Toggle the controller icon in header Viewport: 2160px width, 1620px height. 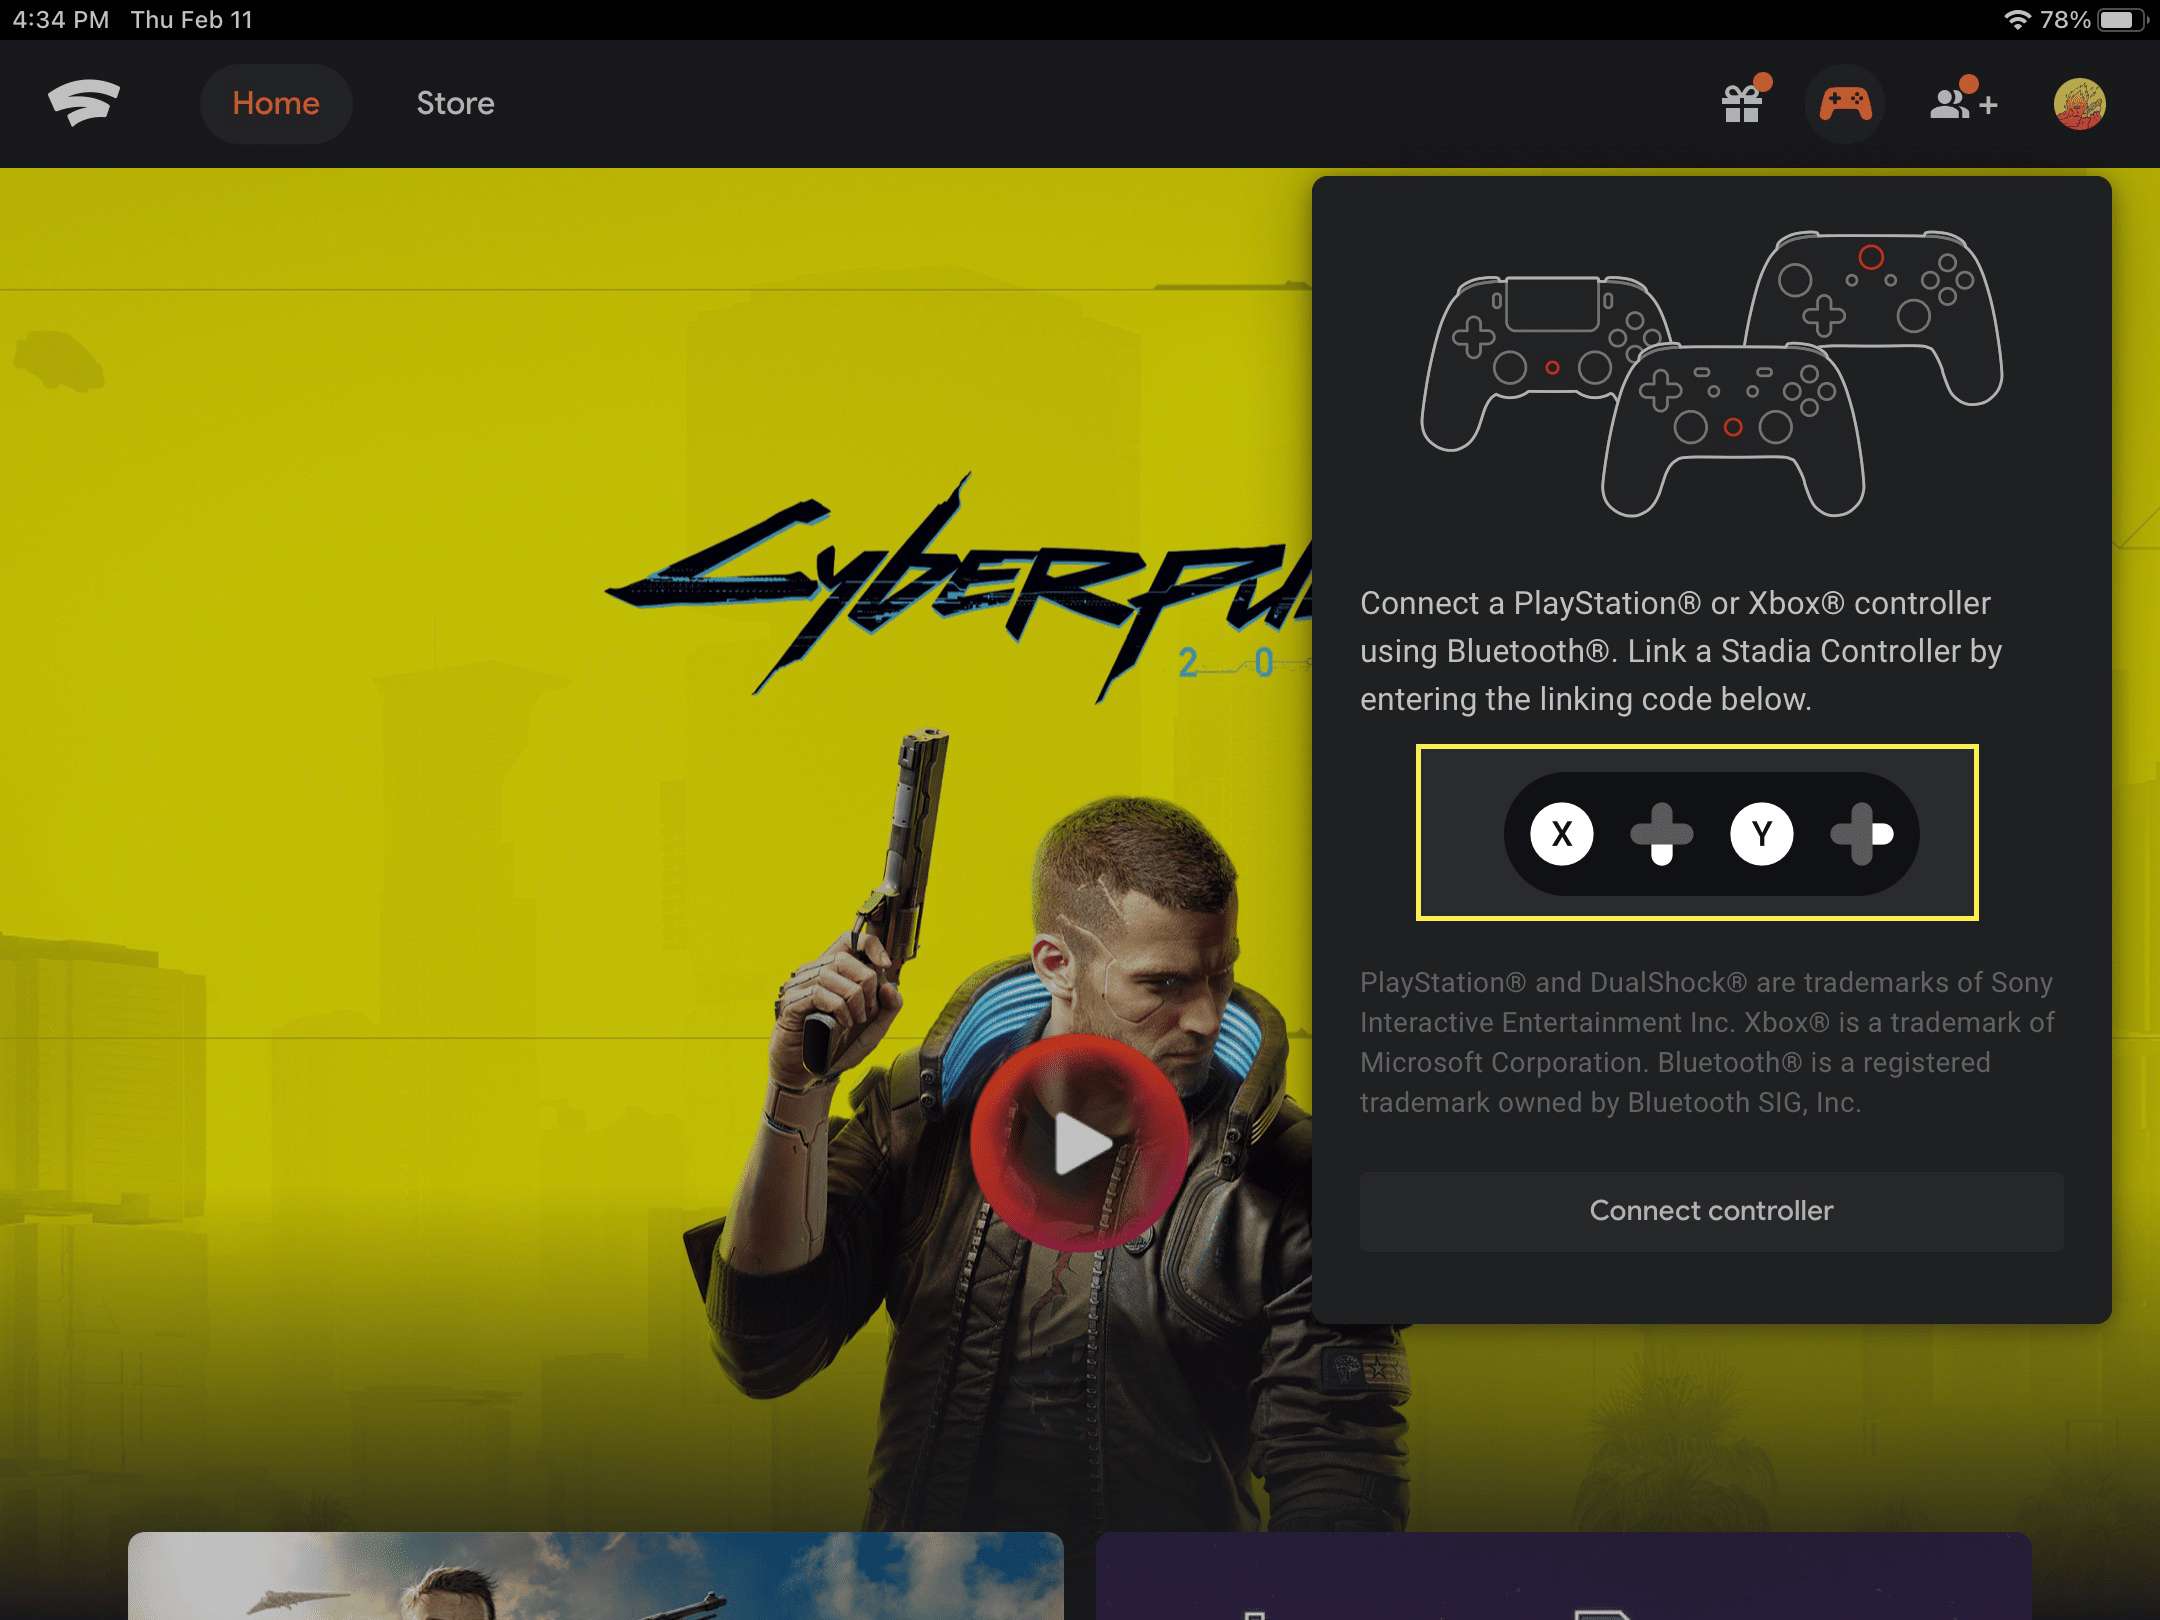pos(1845,103)
